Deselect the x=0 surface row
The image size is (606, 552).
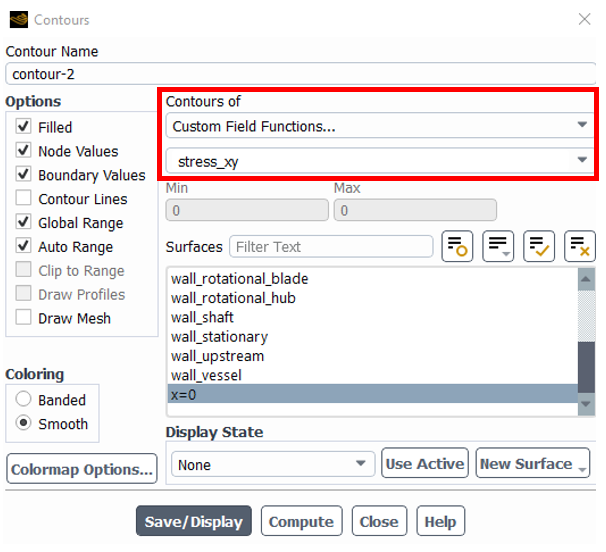(373, 394)
